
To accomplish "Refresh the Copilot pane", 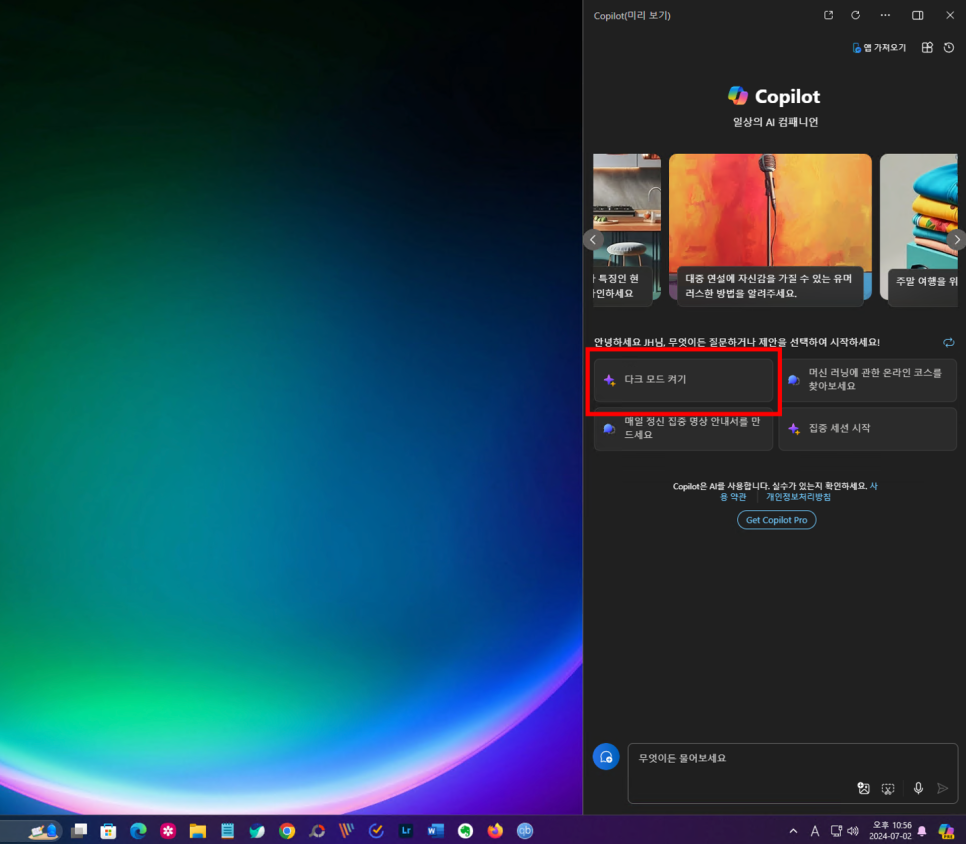I will click(856, 15).
